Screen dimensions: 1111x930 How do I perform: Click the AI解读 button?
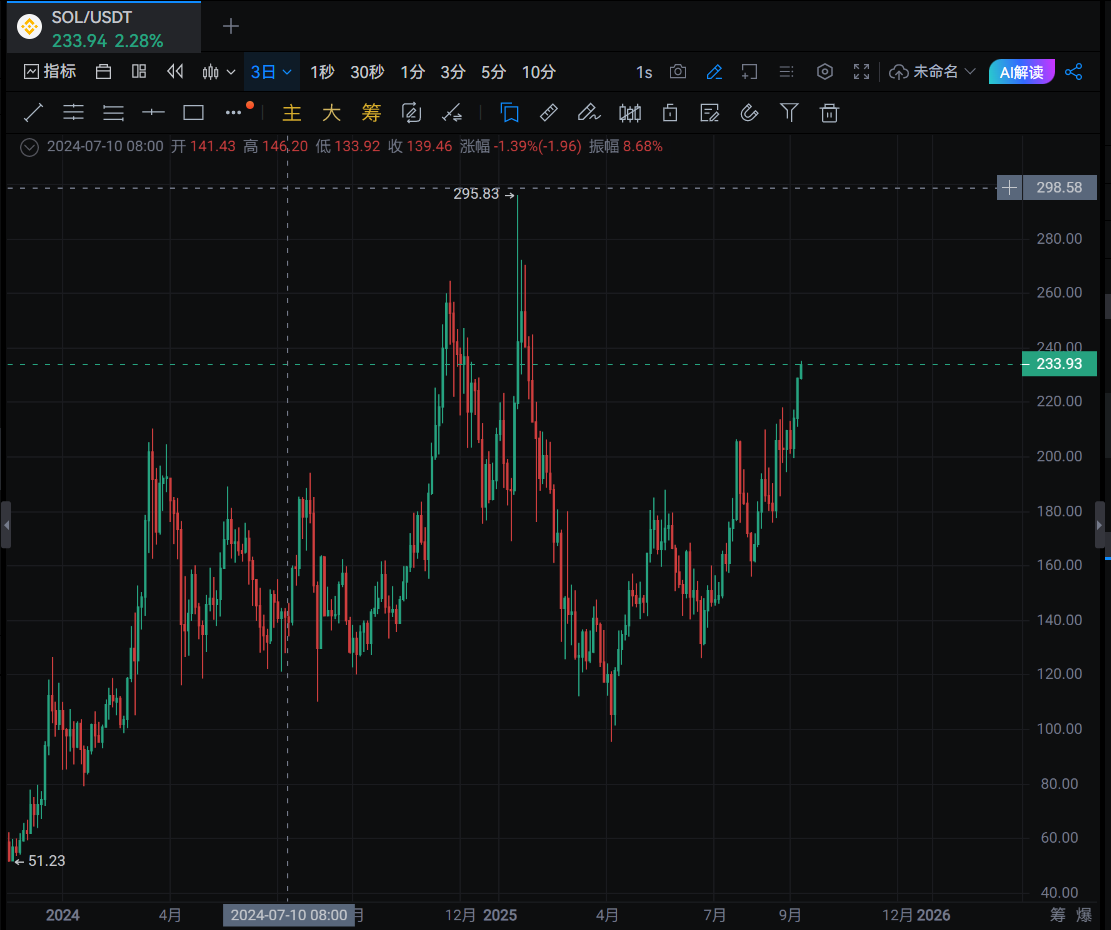[x=1021, y=72]
